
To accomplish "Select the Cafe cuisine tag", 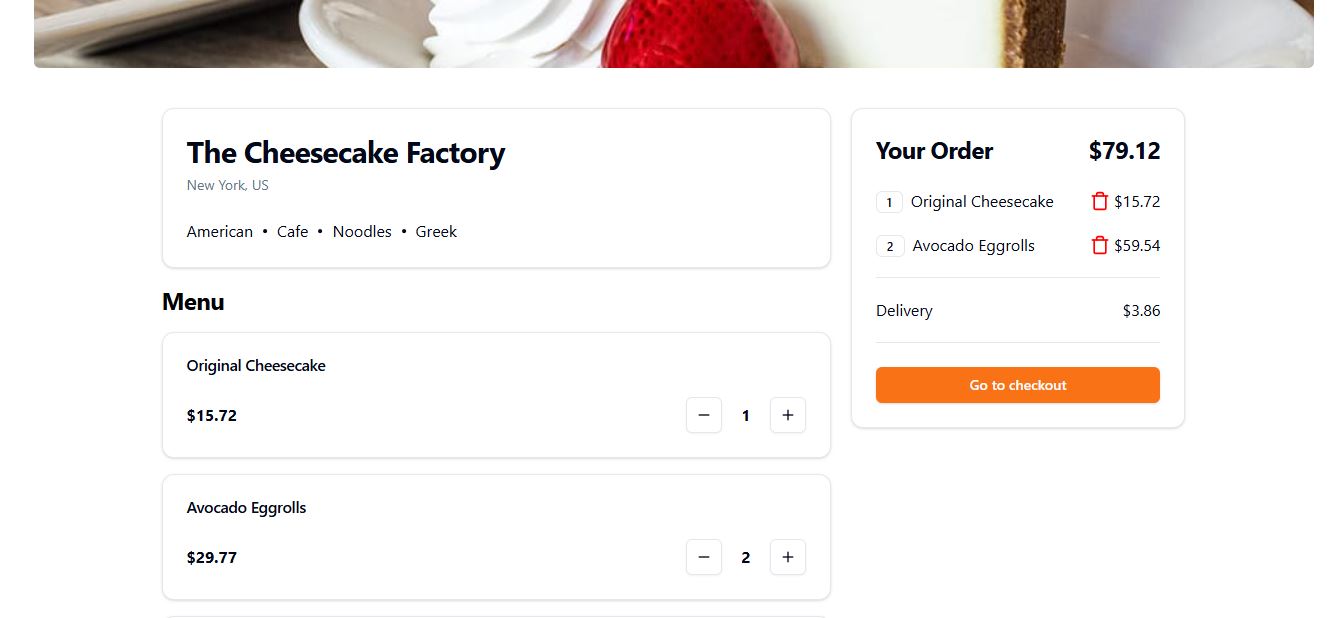I will point(293,231).
